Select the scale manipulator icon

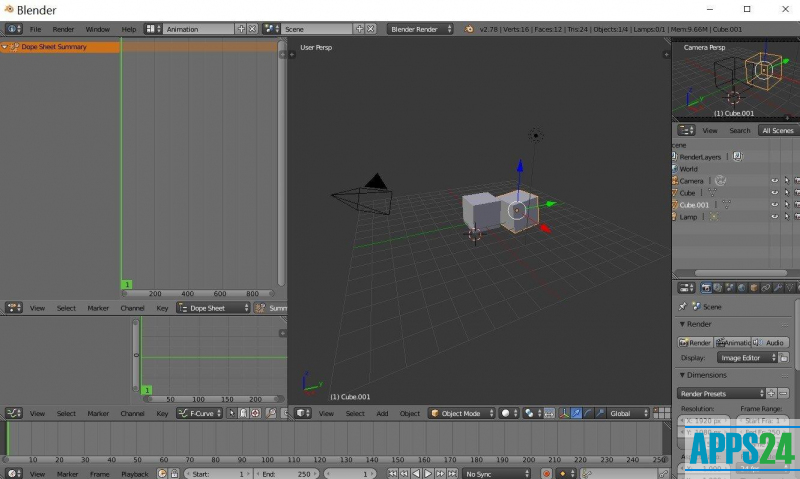click(x=600, y=413)
